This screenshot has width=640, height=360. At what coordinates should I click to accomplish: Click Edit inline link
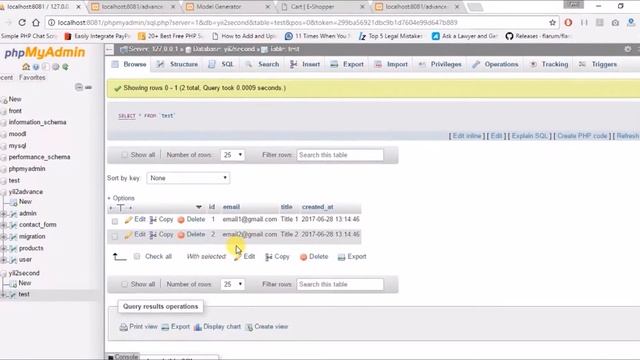coord(467,136)
